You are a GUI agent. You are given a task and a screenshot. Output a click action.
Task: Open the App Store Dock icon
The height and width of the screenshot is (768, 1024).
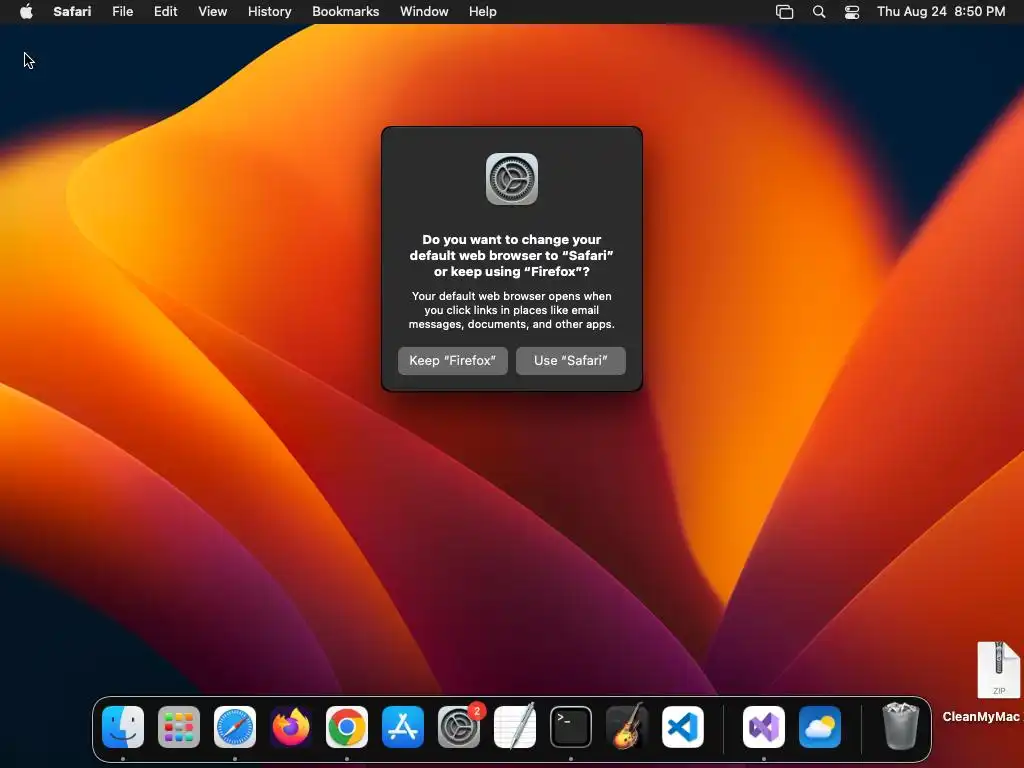(x=403, y=727)
